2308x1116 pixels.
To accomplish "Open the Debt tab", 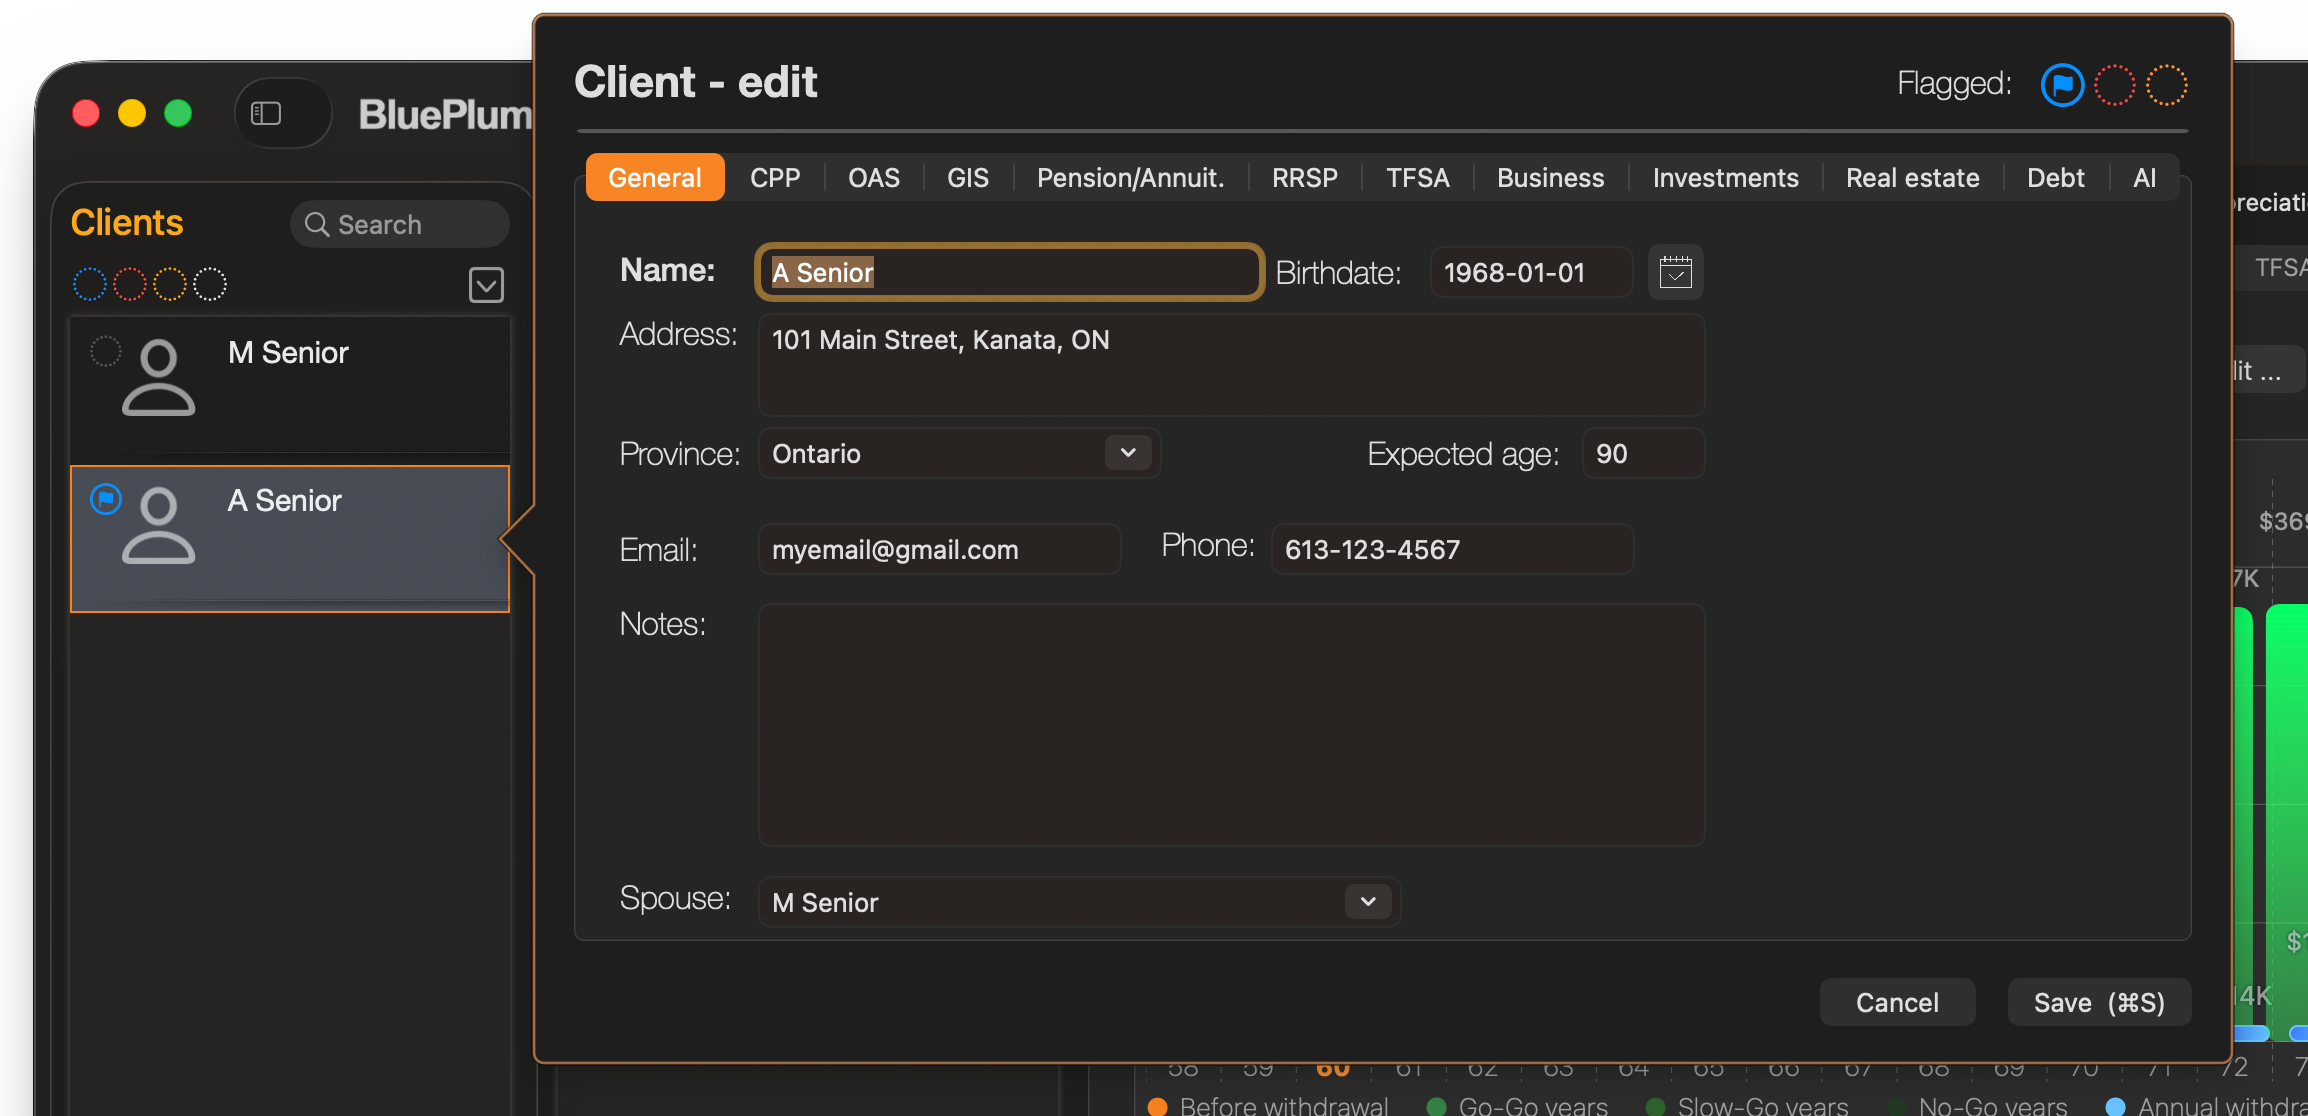I will [2056, 178].
